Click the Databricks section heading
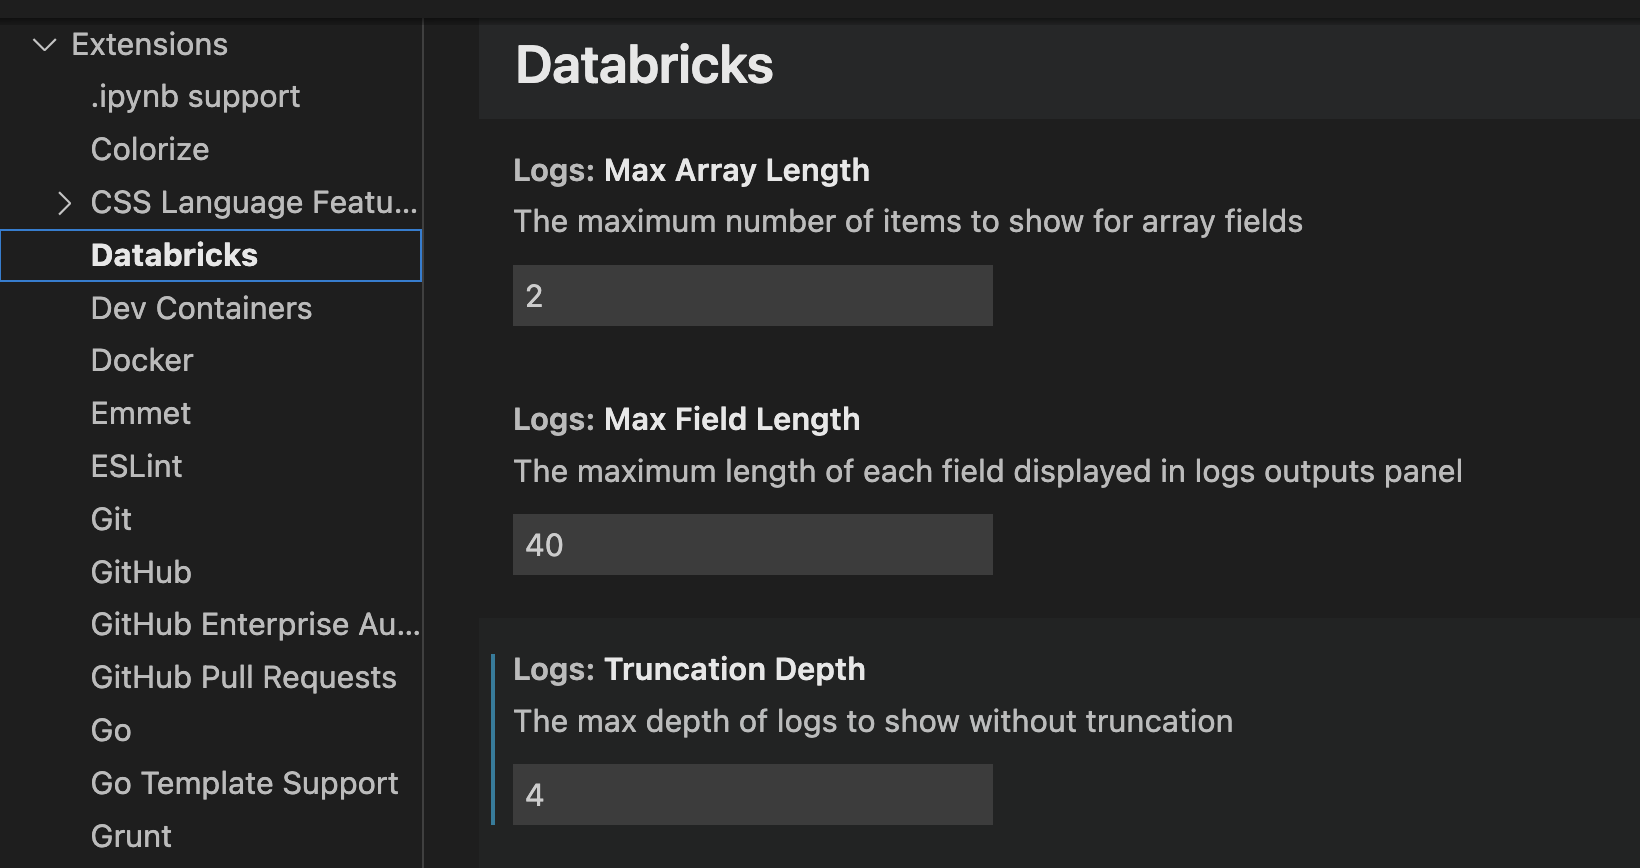 (644, 66)
